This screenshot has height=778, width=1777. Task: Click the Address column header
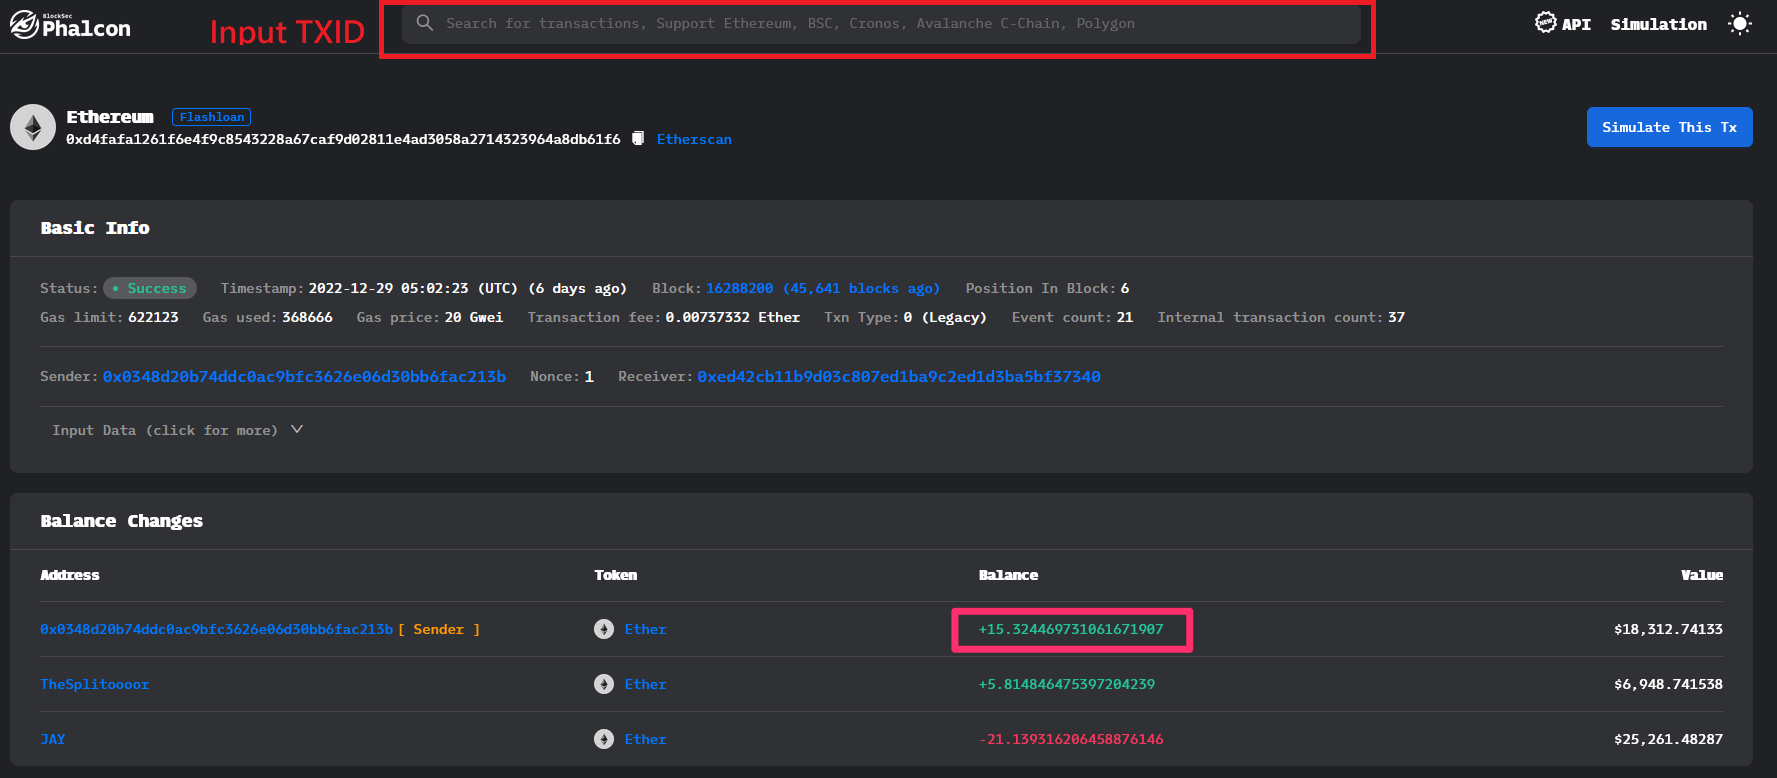tap(70, 575)
